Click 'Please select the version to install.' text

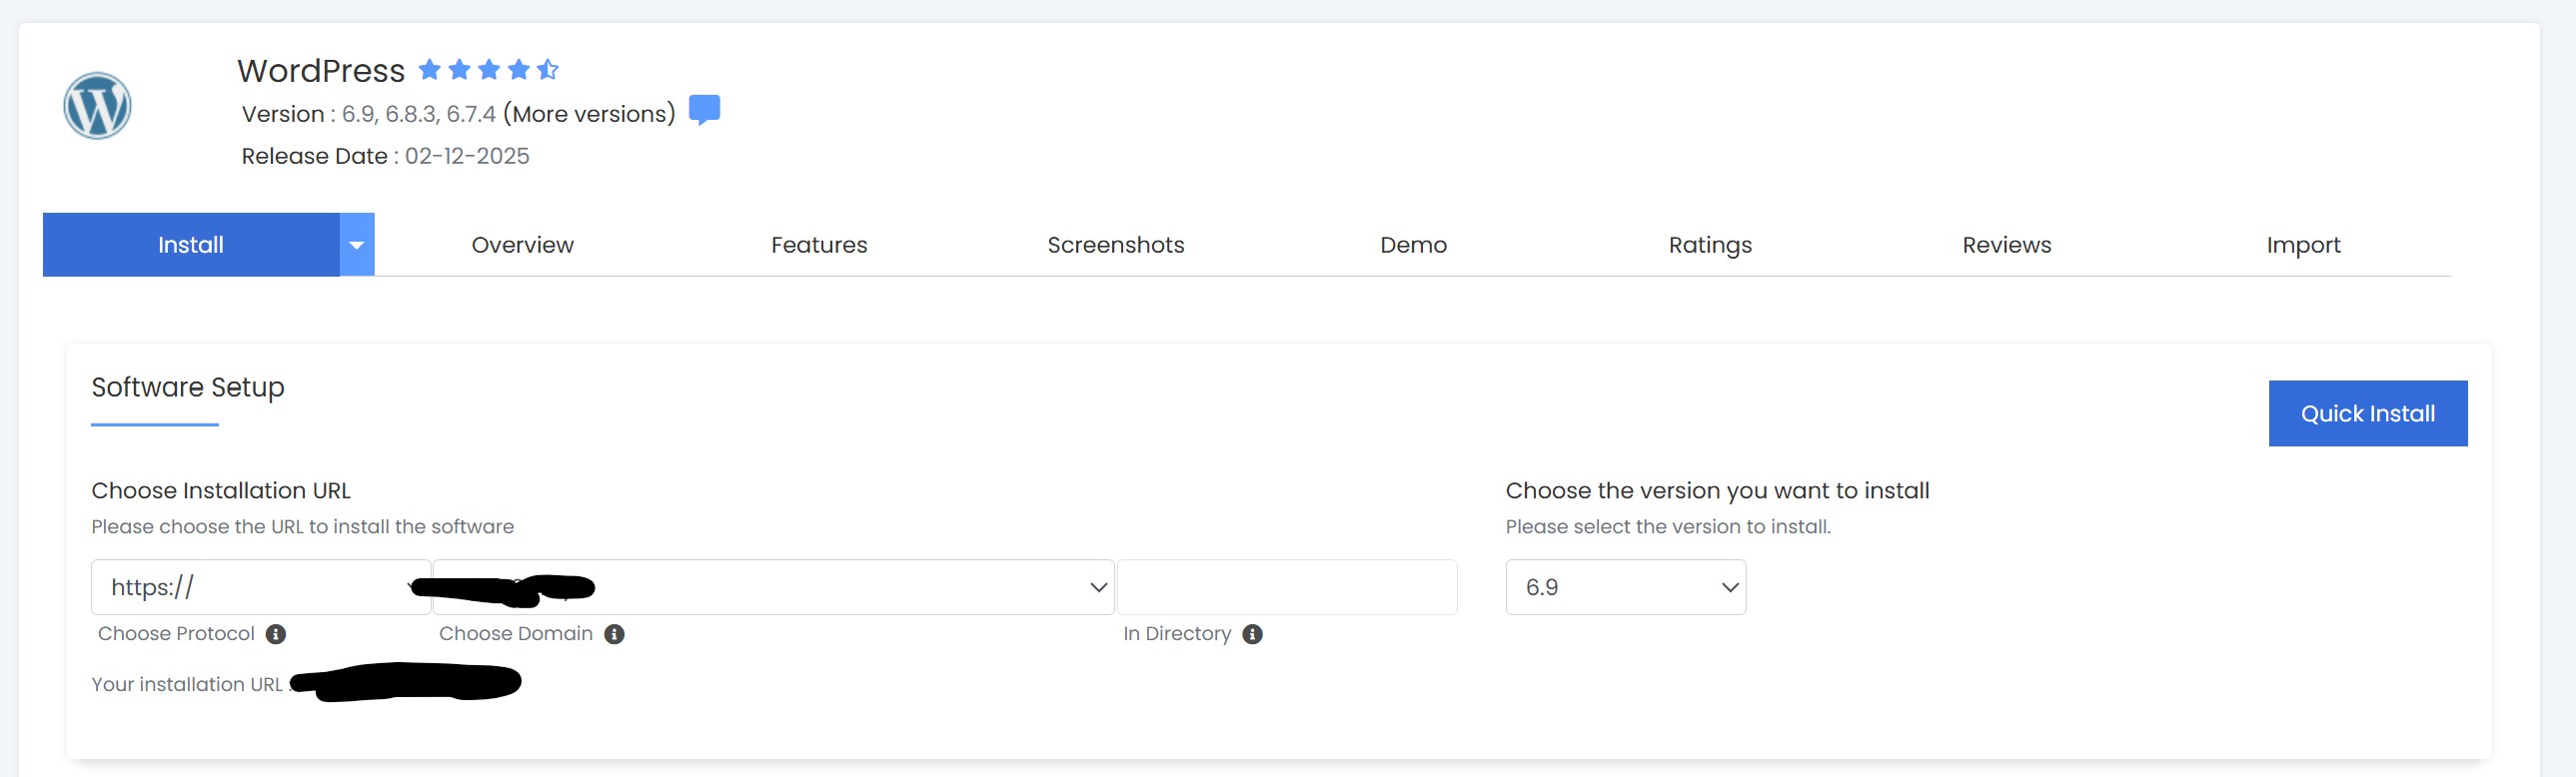click(1668, 527)
